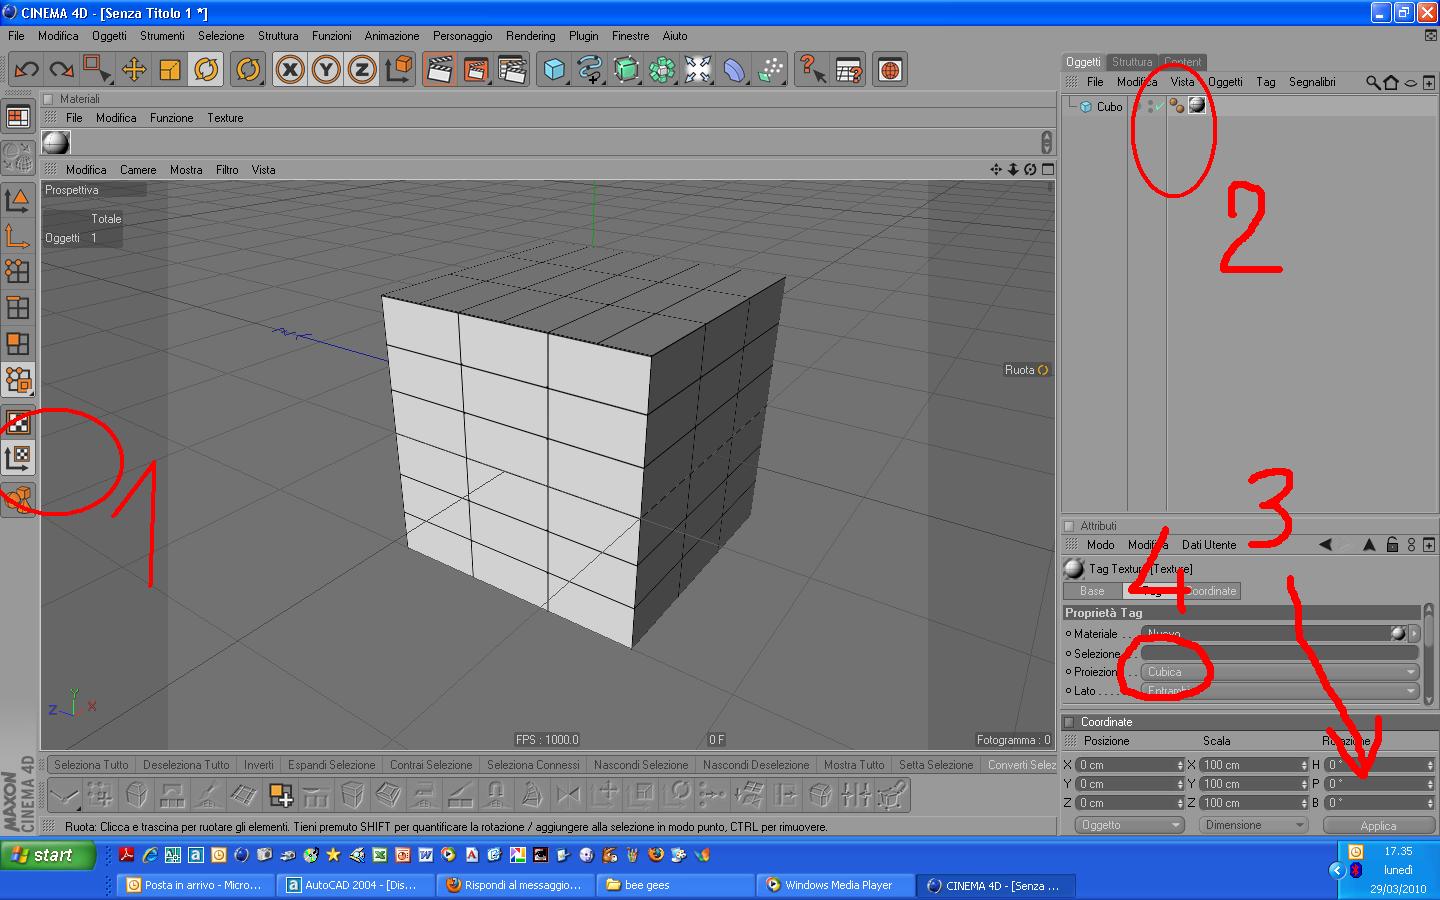Toggle the lock icon in Attributi panel
This screenshot has height=900, width=1440.
tap(1391, 545)
